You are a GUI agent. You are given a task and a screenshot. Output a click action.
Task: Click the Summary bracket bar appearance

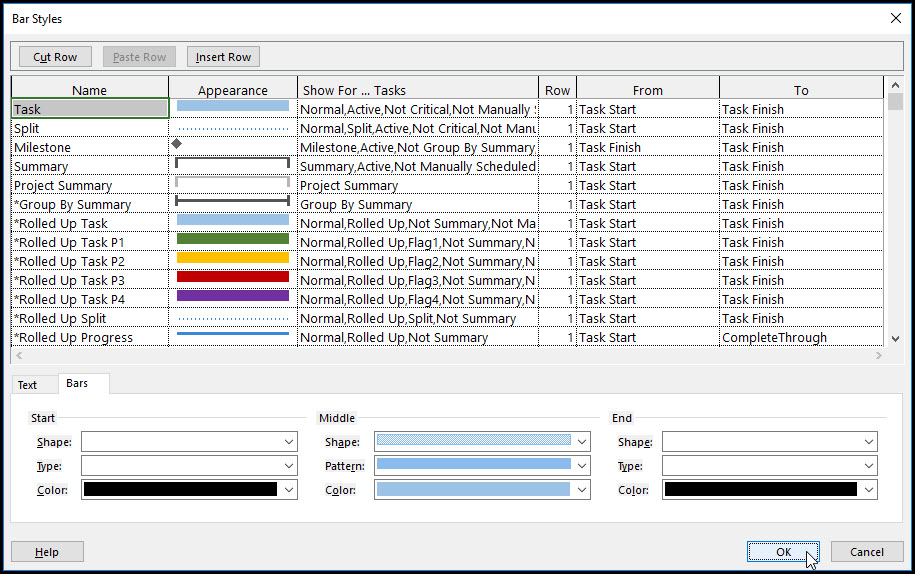232,164
